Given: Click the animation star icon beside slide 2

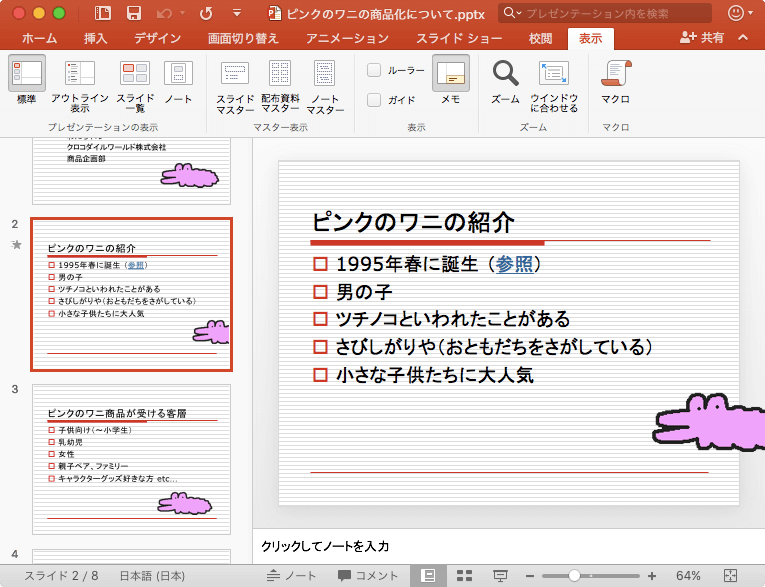Looking at the screenshot, I should point(16,244).
